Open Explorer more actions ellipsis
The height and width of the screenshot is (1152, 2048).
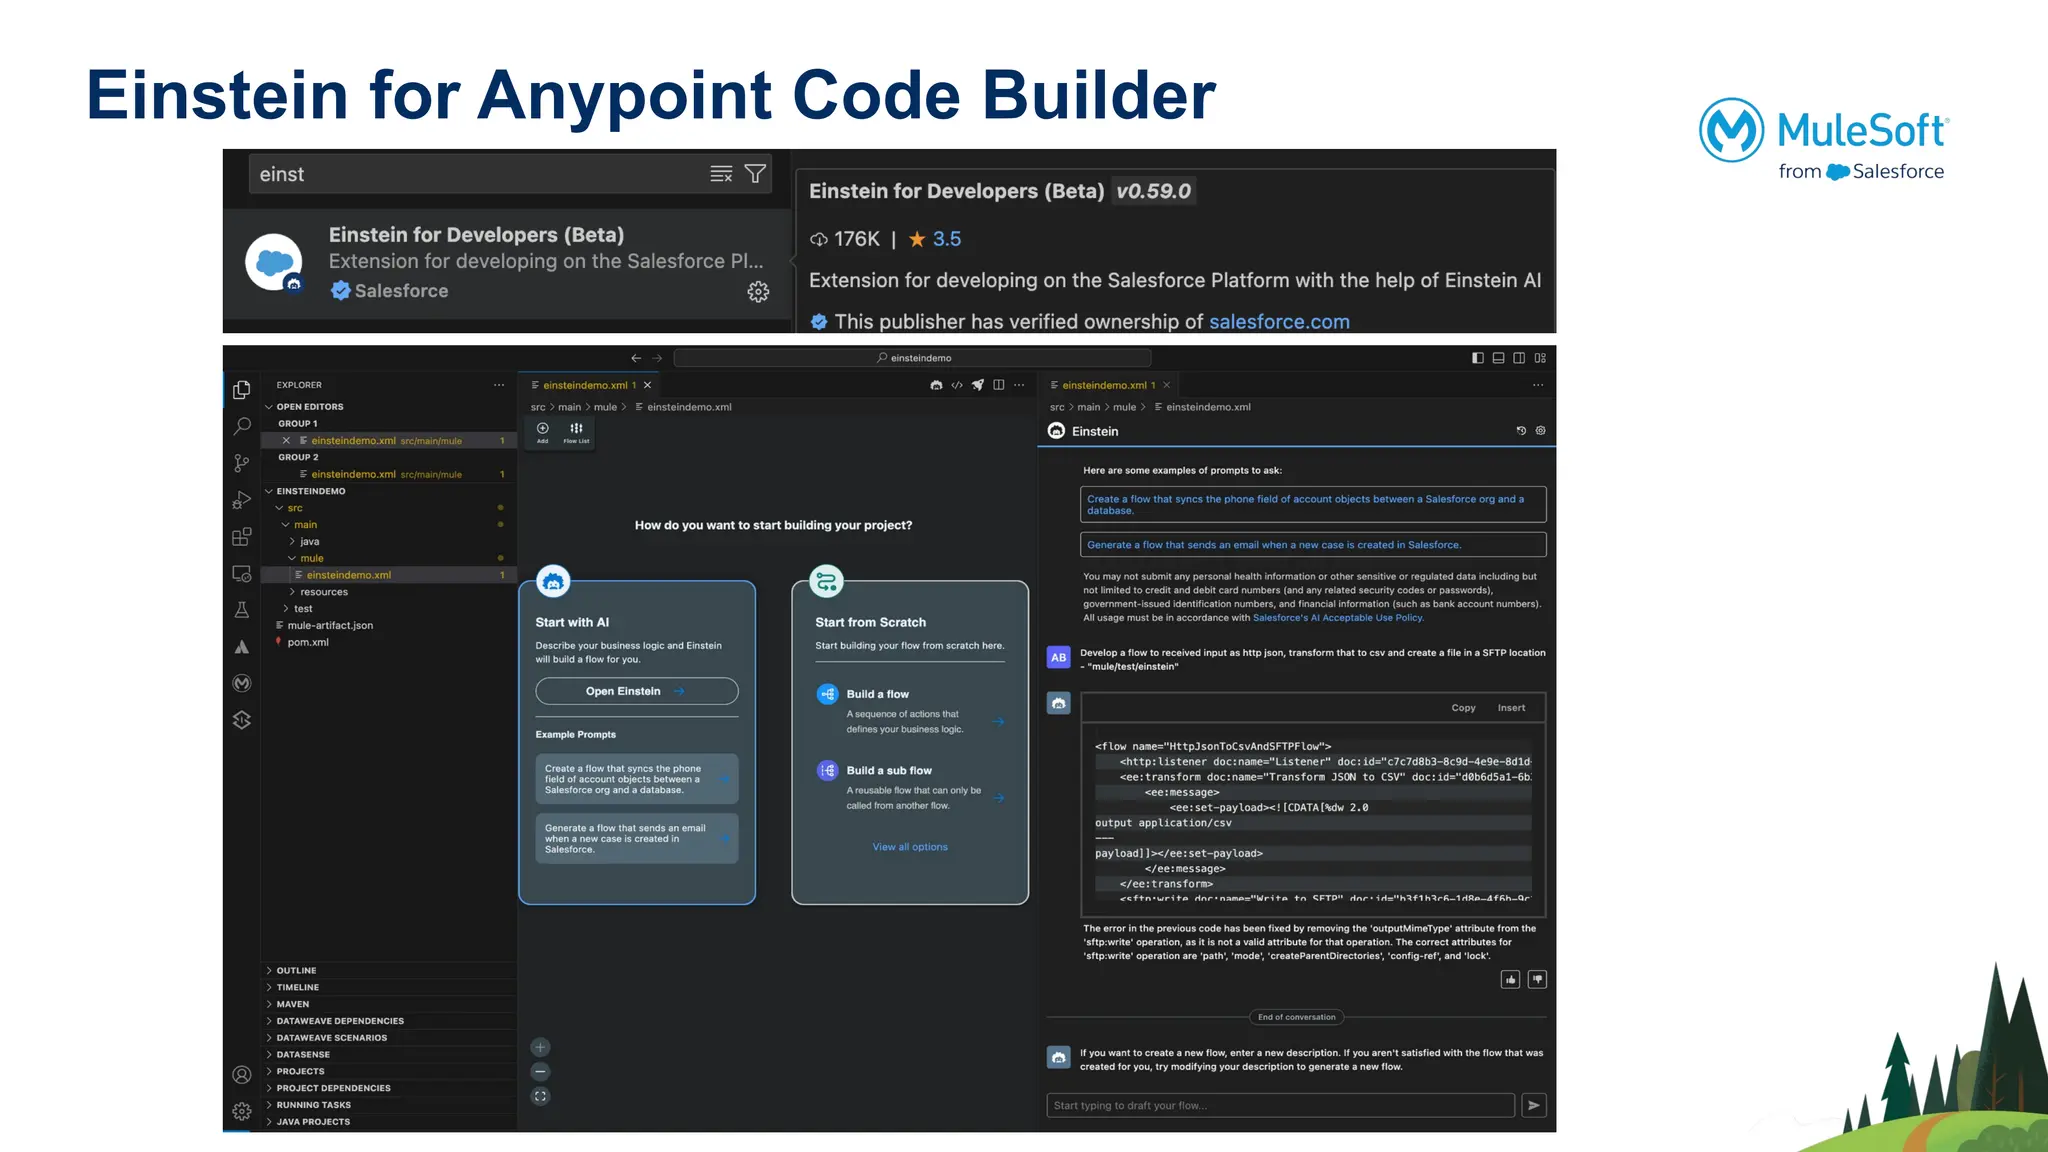(x=499, y=385)
